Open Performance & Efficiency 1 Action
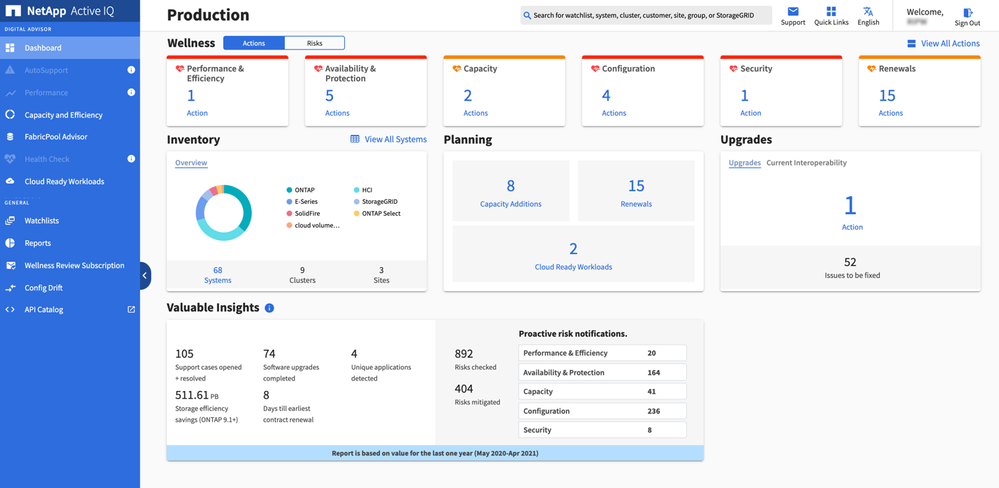 (x=197, y=103)
